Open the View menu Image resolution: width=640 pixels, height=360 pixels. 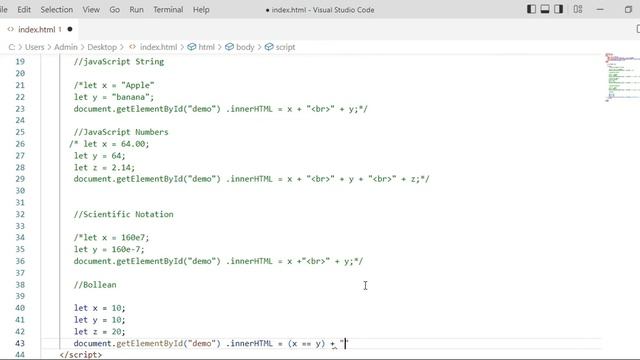pyautogui.click(x=91, y=9)
